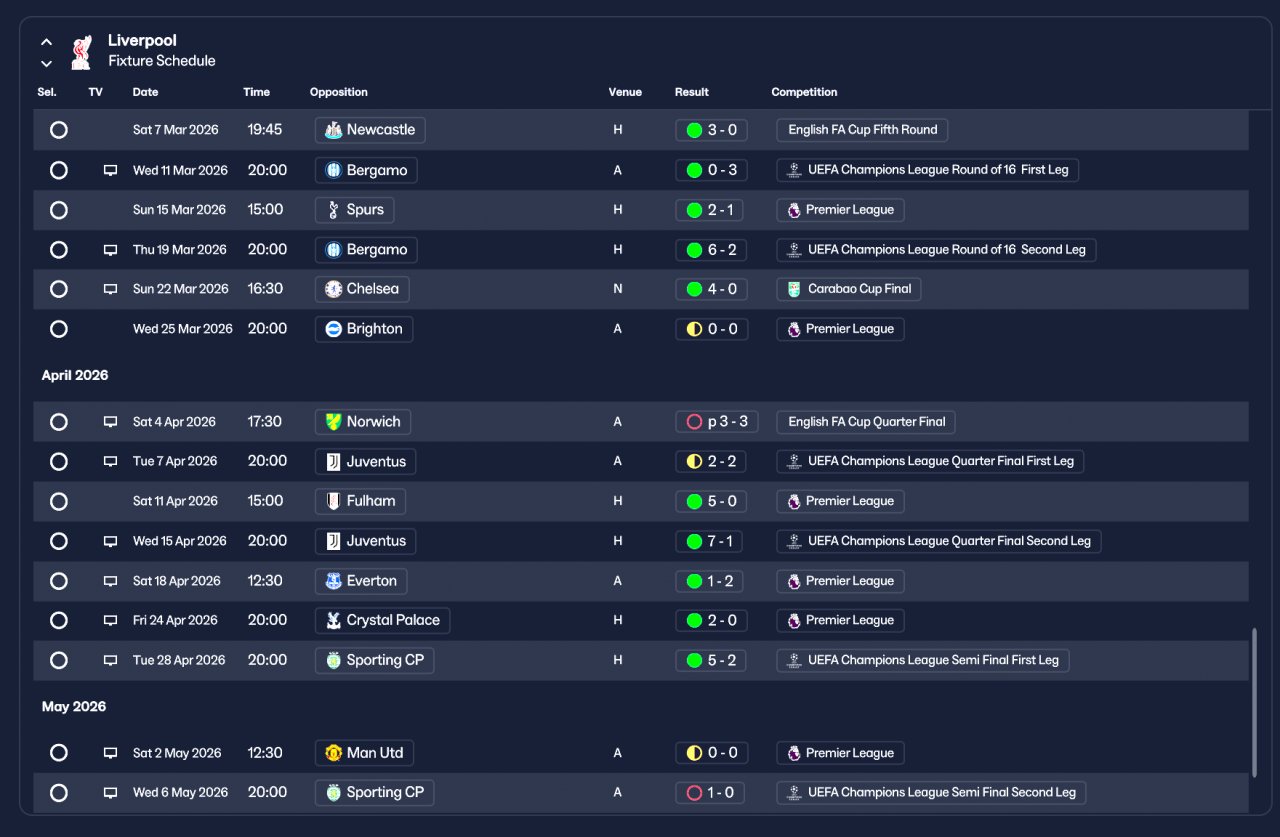1280x837 pixels.
Task: Select the Newcastle FA Cup fixture radio
Action: [x=59, y=130]
